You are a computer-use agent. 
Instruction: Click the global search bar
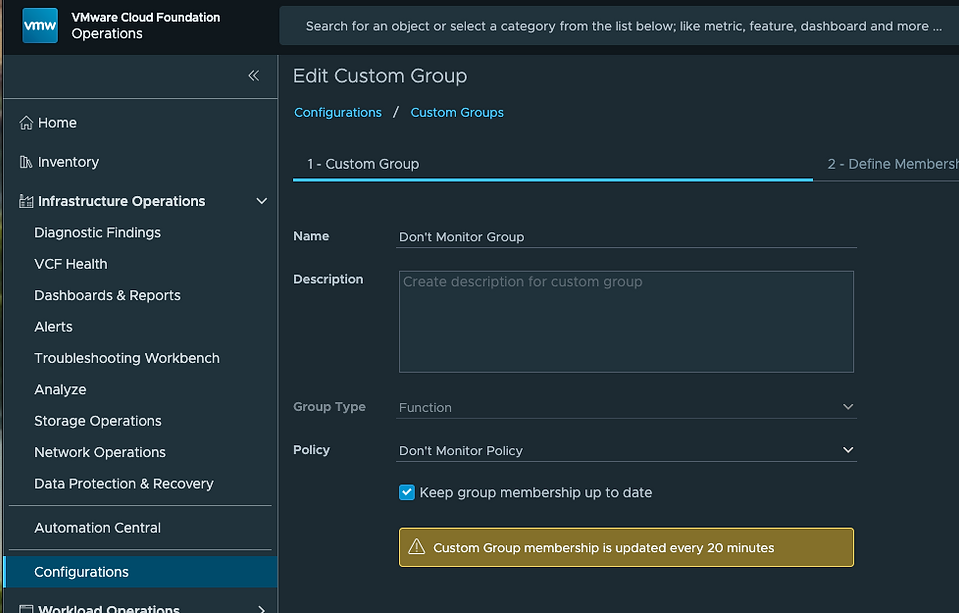coord(619,26)
